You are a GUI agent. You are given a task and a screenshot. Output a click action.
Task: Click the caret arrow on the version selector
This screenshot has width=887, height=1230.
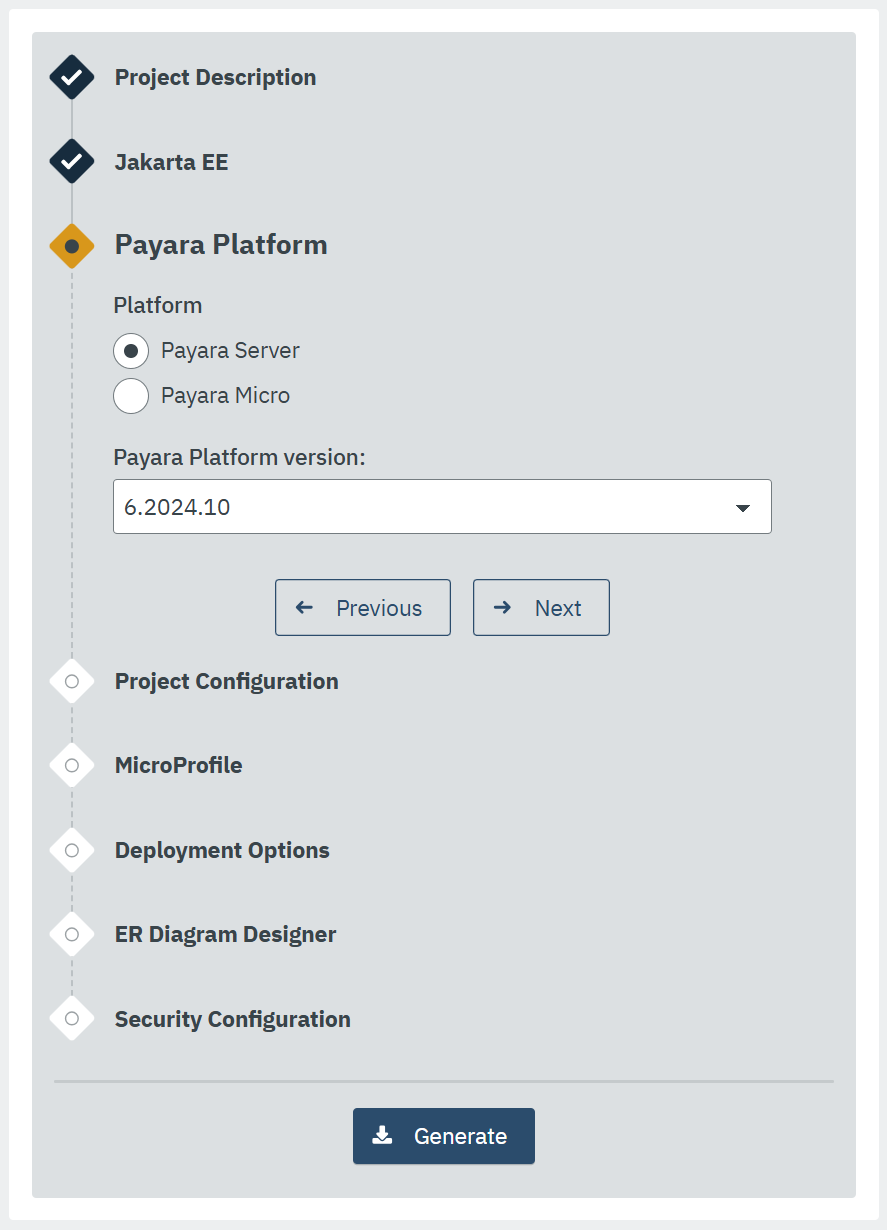[743, 507]
